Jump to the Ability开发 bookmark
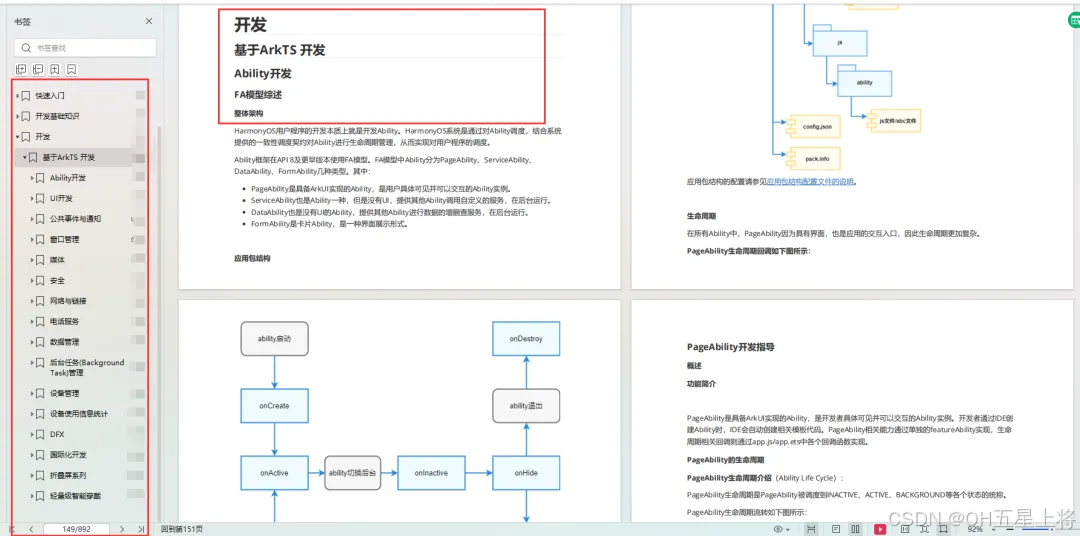1080x536 pixels. [x=68, y=178]
